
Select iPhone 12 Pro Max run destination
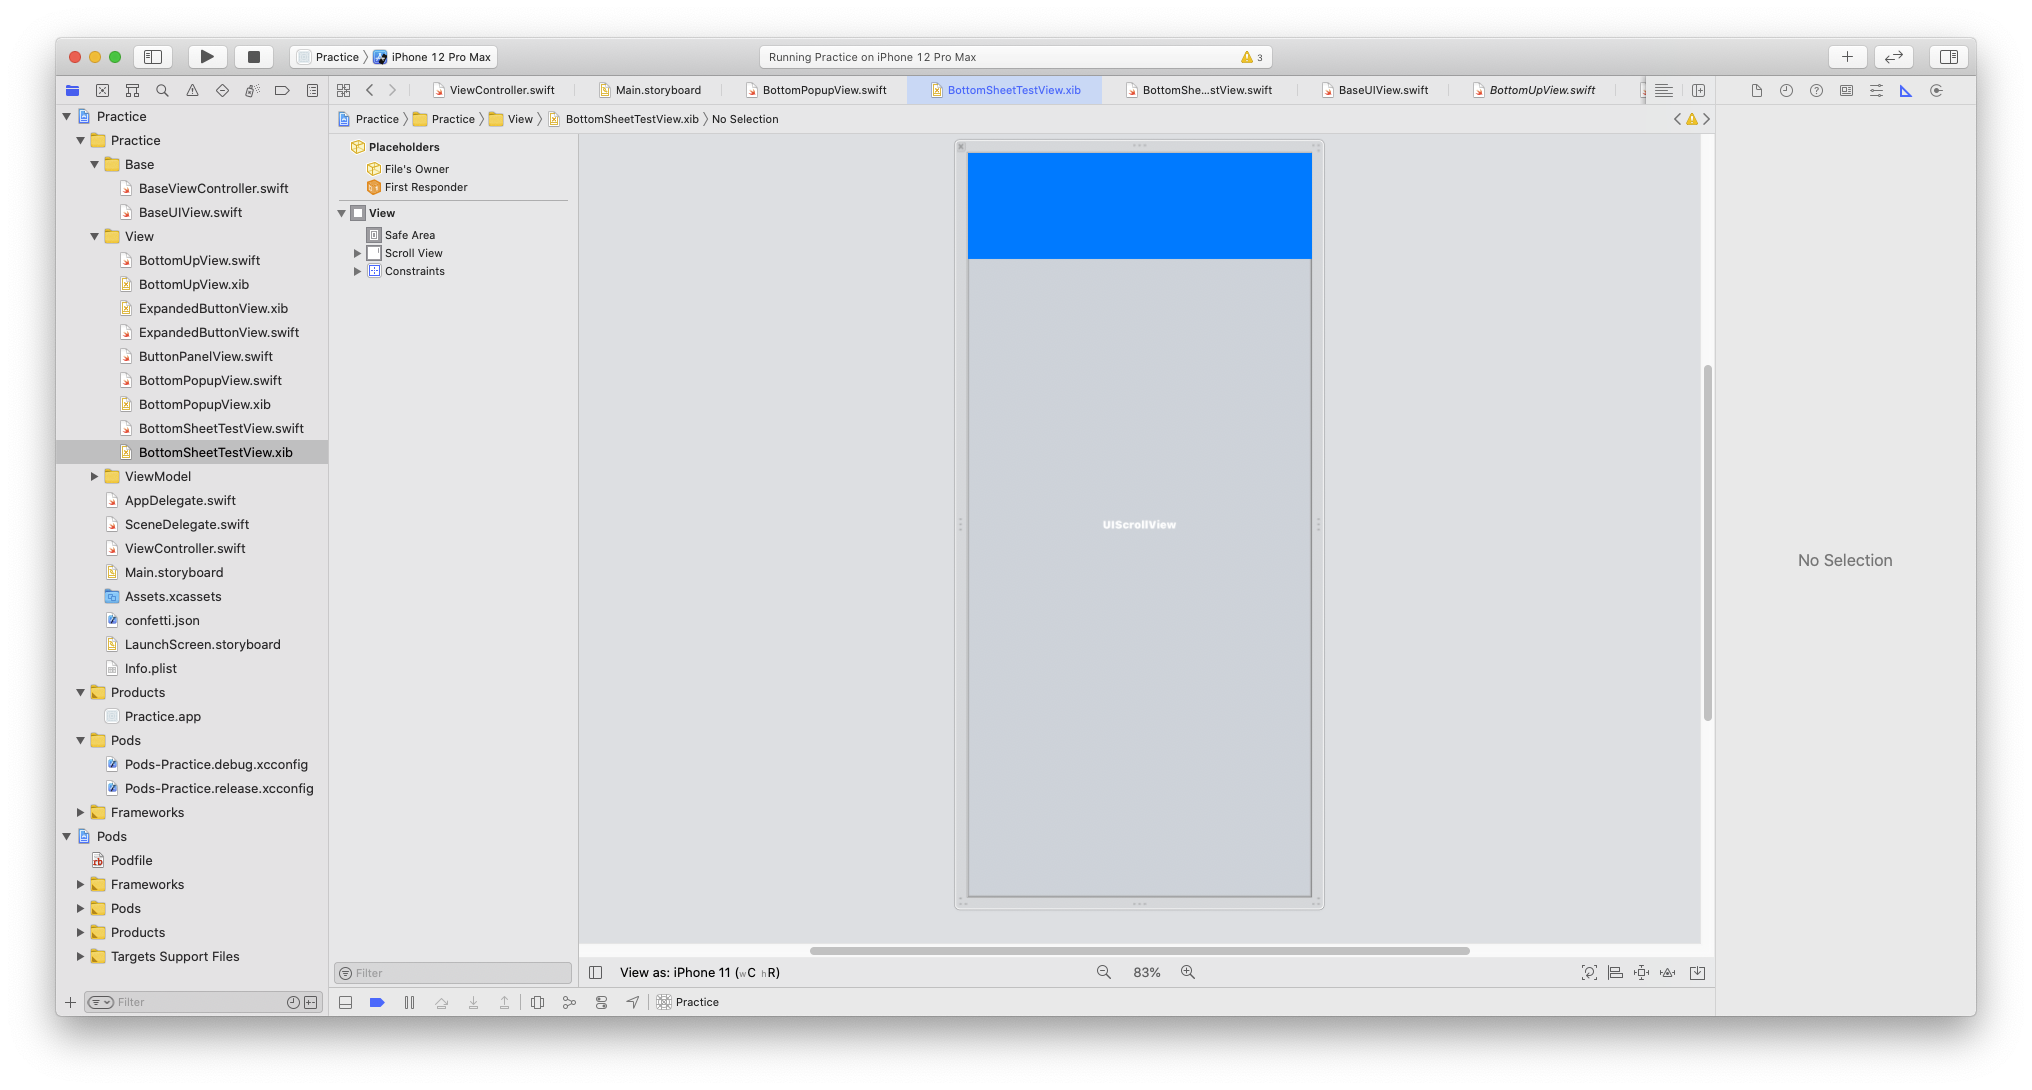point(440,57)
